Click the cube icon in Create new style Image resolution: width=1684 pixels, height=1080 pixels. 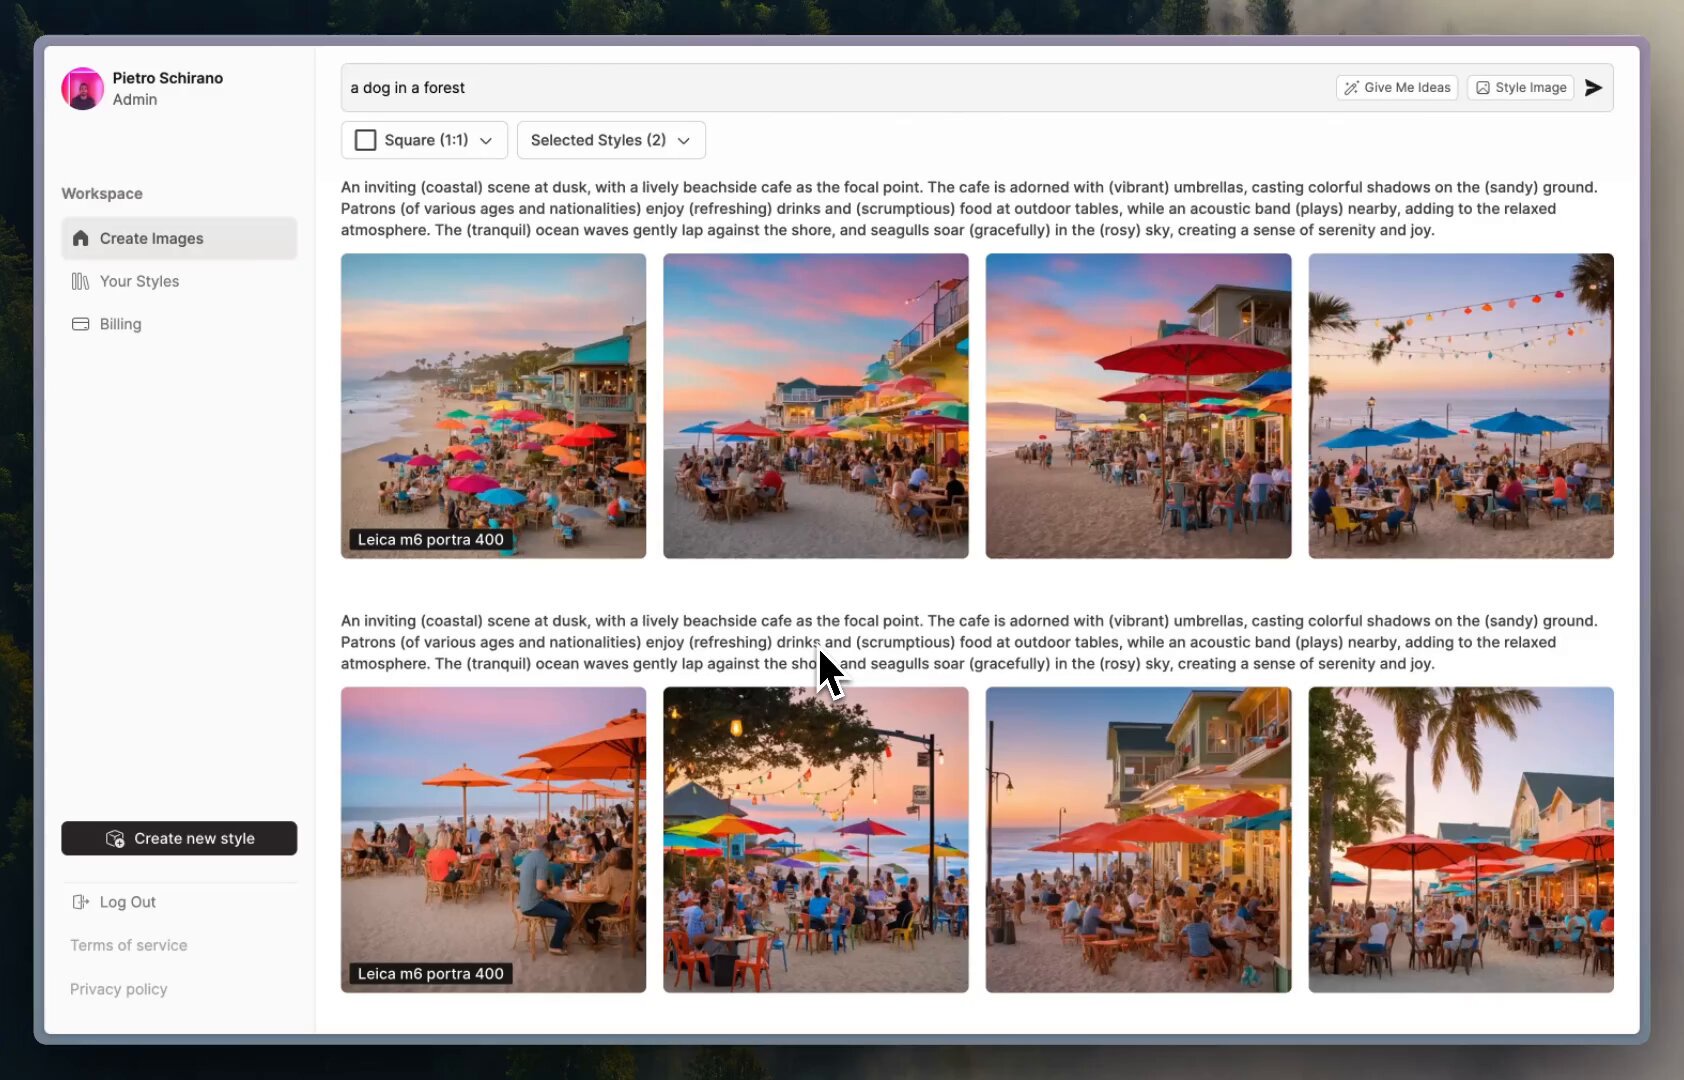[x=115, y=838]
